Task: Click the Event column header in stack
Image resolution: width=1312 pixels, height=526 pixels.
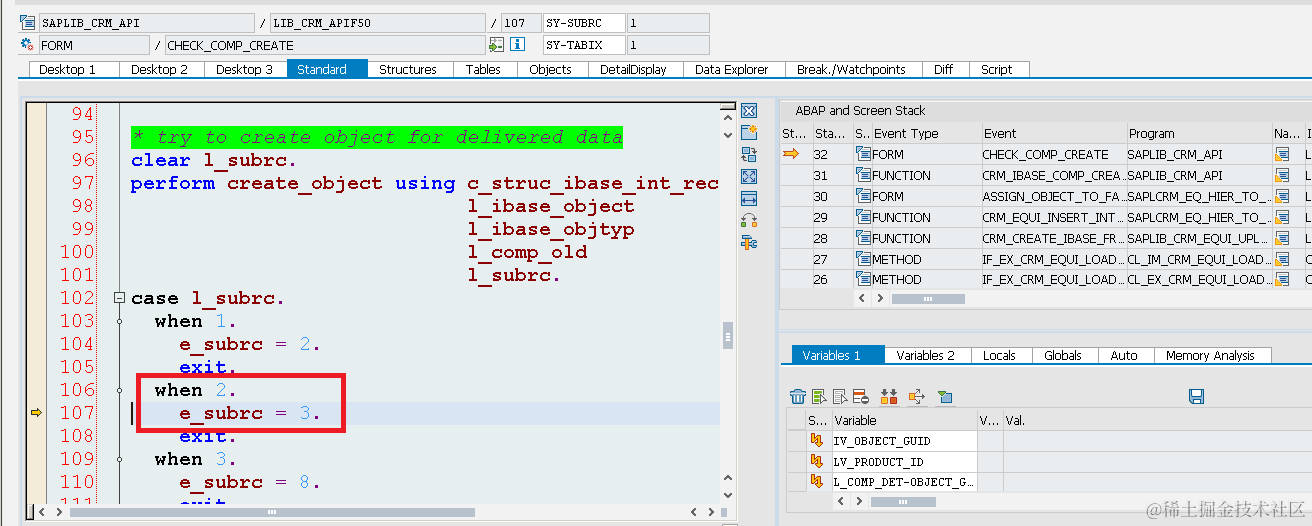Action: 1052,133
